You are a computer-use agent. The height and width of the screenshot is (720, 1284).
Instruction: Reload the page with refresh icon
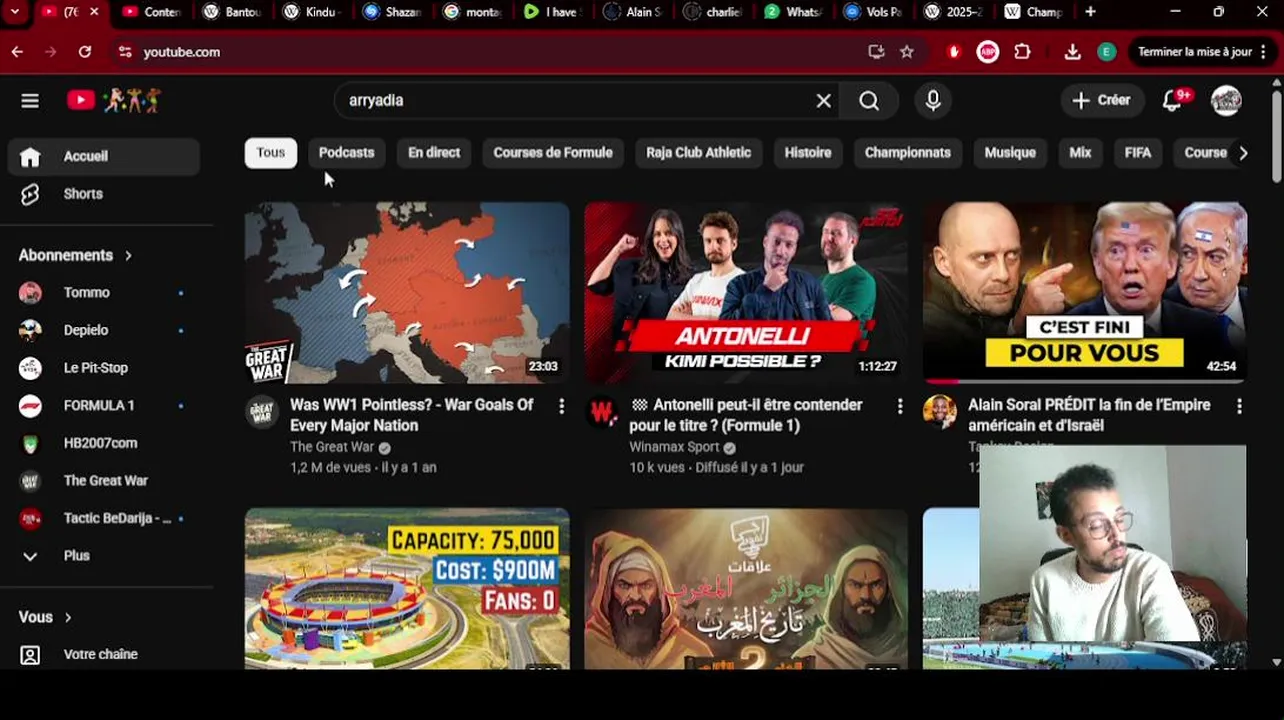(x=85, y=52)
